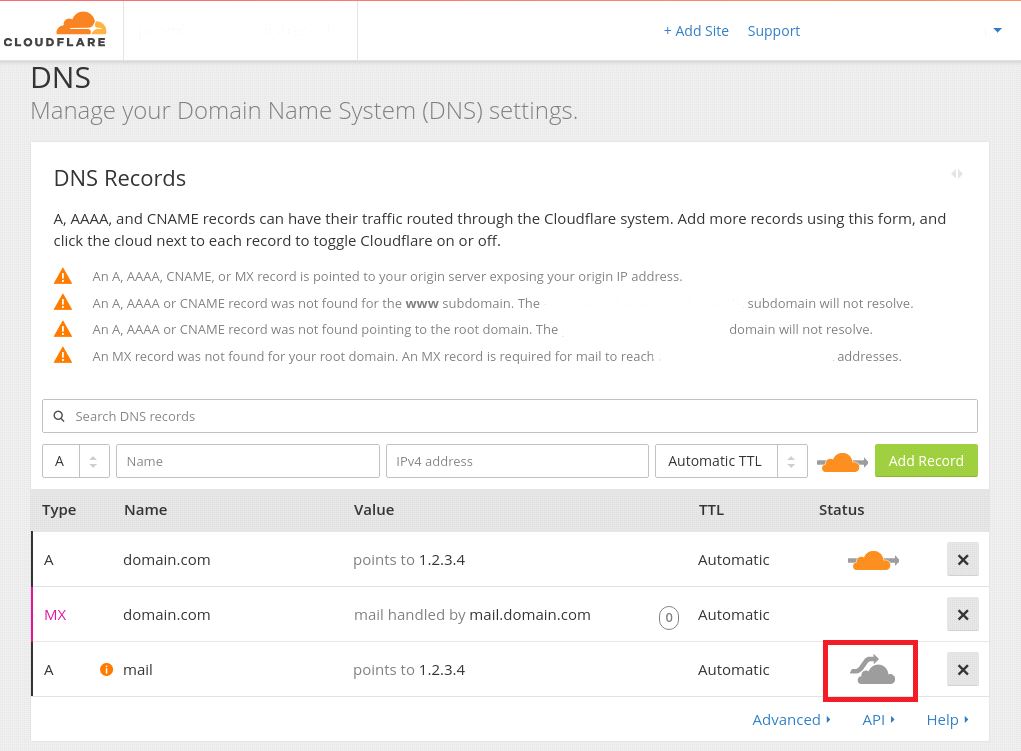The image size is (1021, 751).
Task: Click the Type column header
Action: (59, 510)
